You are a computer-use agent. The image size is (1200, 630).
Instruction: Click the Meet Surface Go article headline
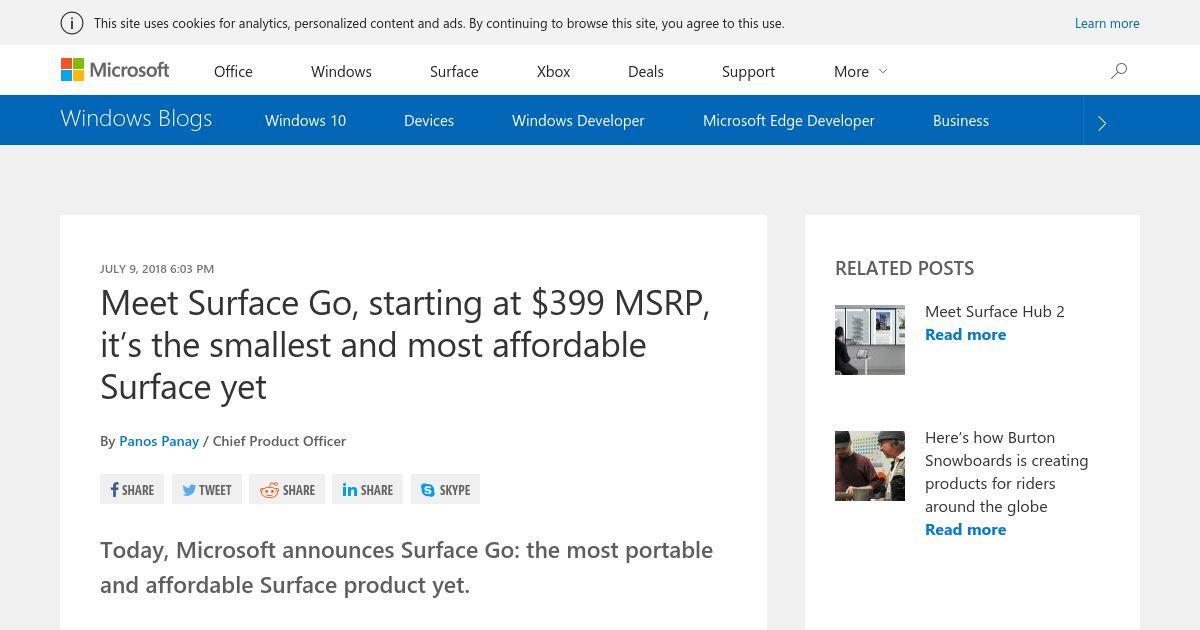coord(405,344)
